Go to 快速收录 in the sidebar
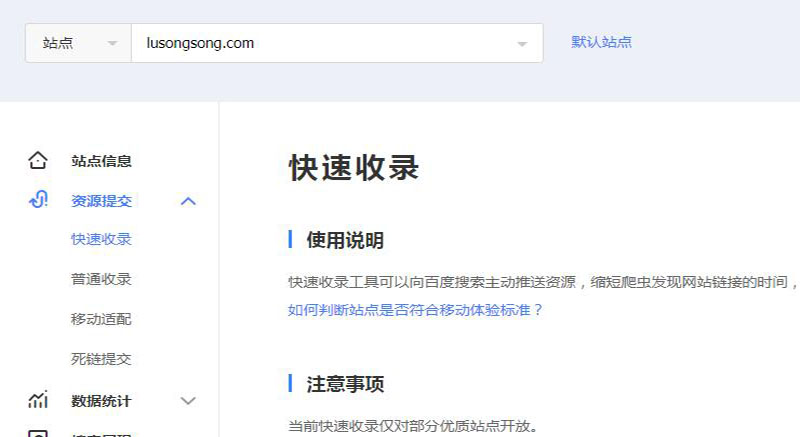Screen dimensions: 800x437 [x=101, y=240]
